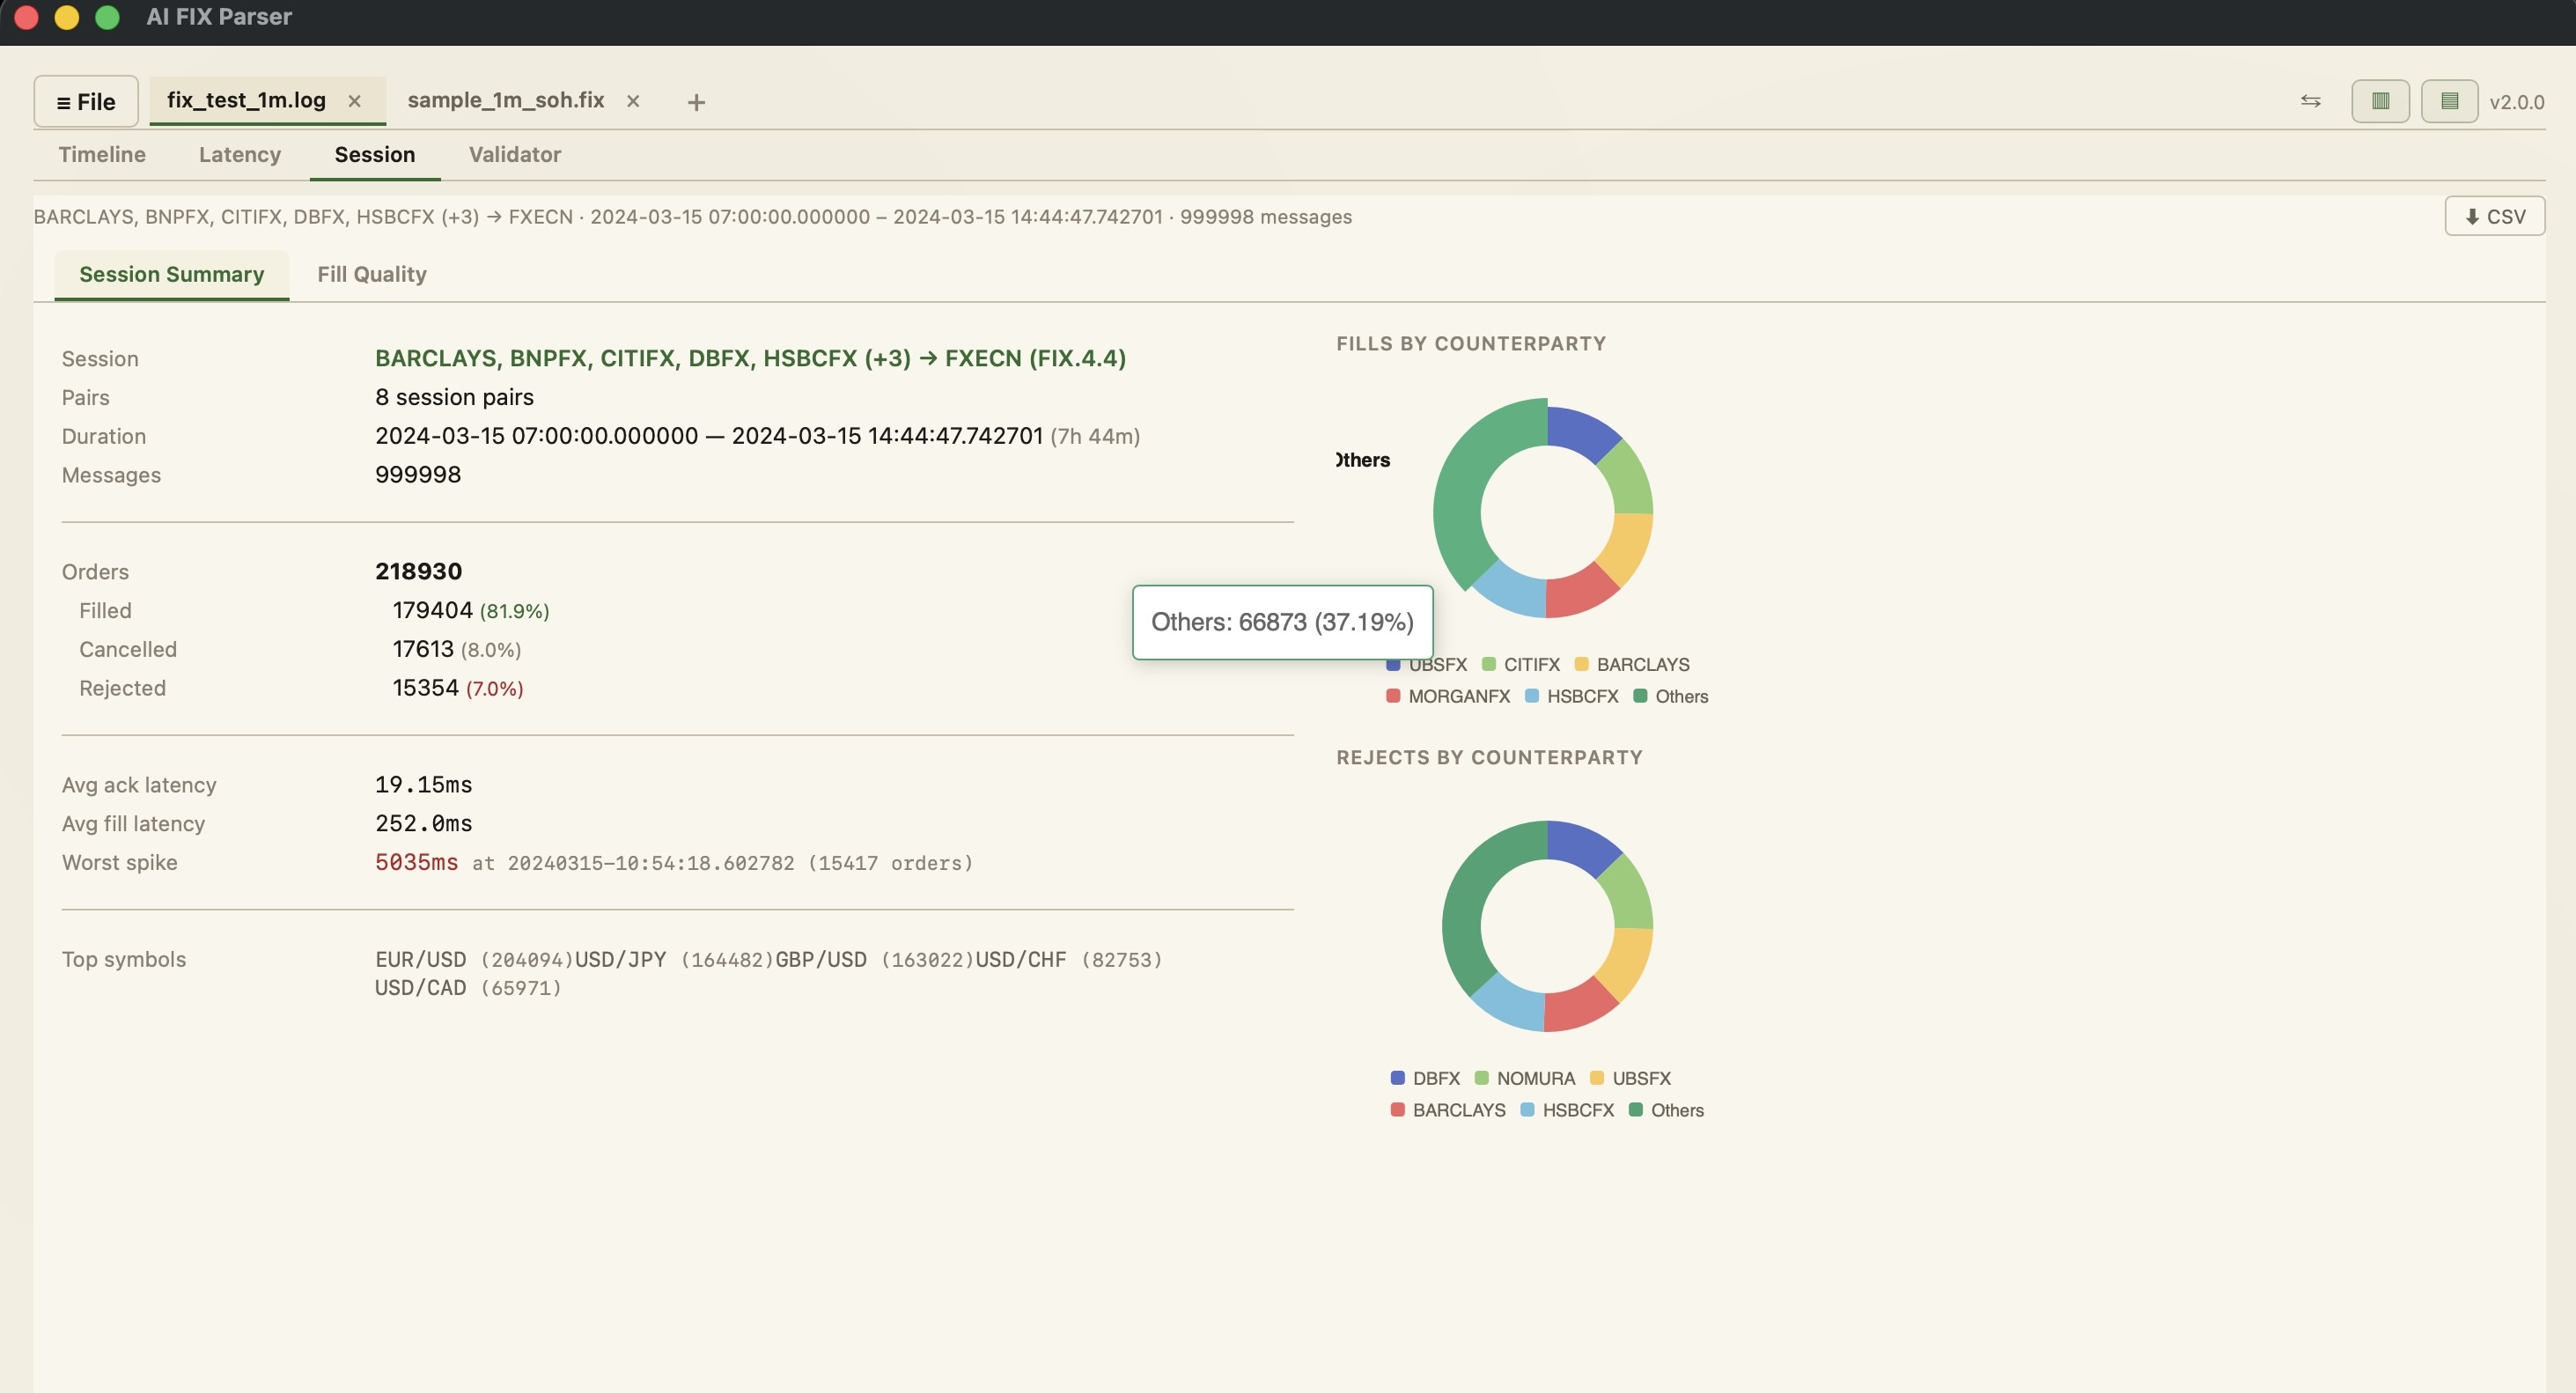
Task: Switch to the Fill Quality sub-tab
Action: tap(372, 274)
